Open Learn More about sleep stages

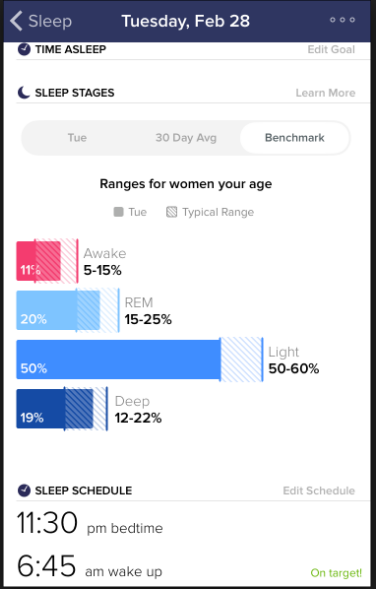tap(325, 93)
